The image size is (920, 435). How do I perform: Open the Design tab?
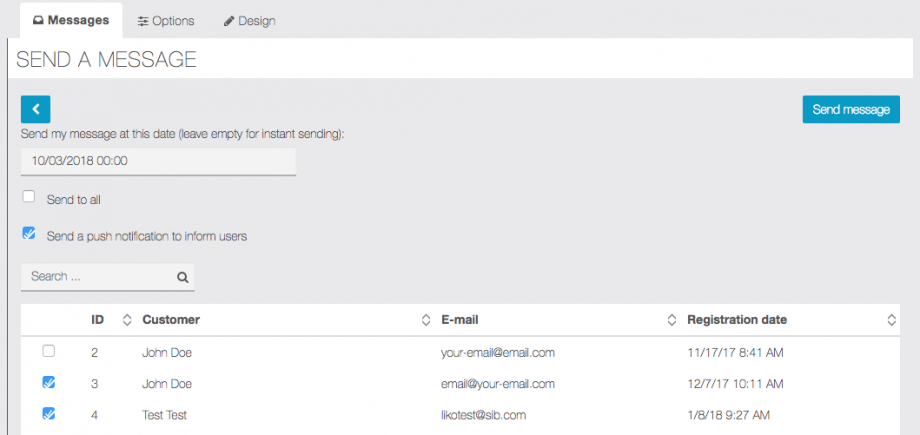pos(249,21)
